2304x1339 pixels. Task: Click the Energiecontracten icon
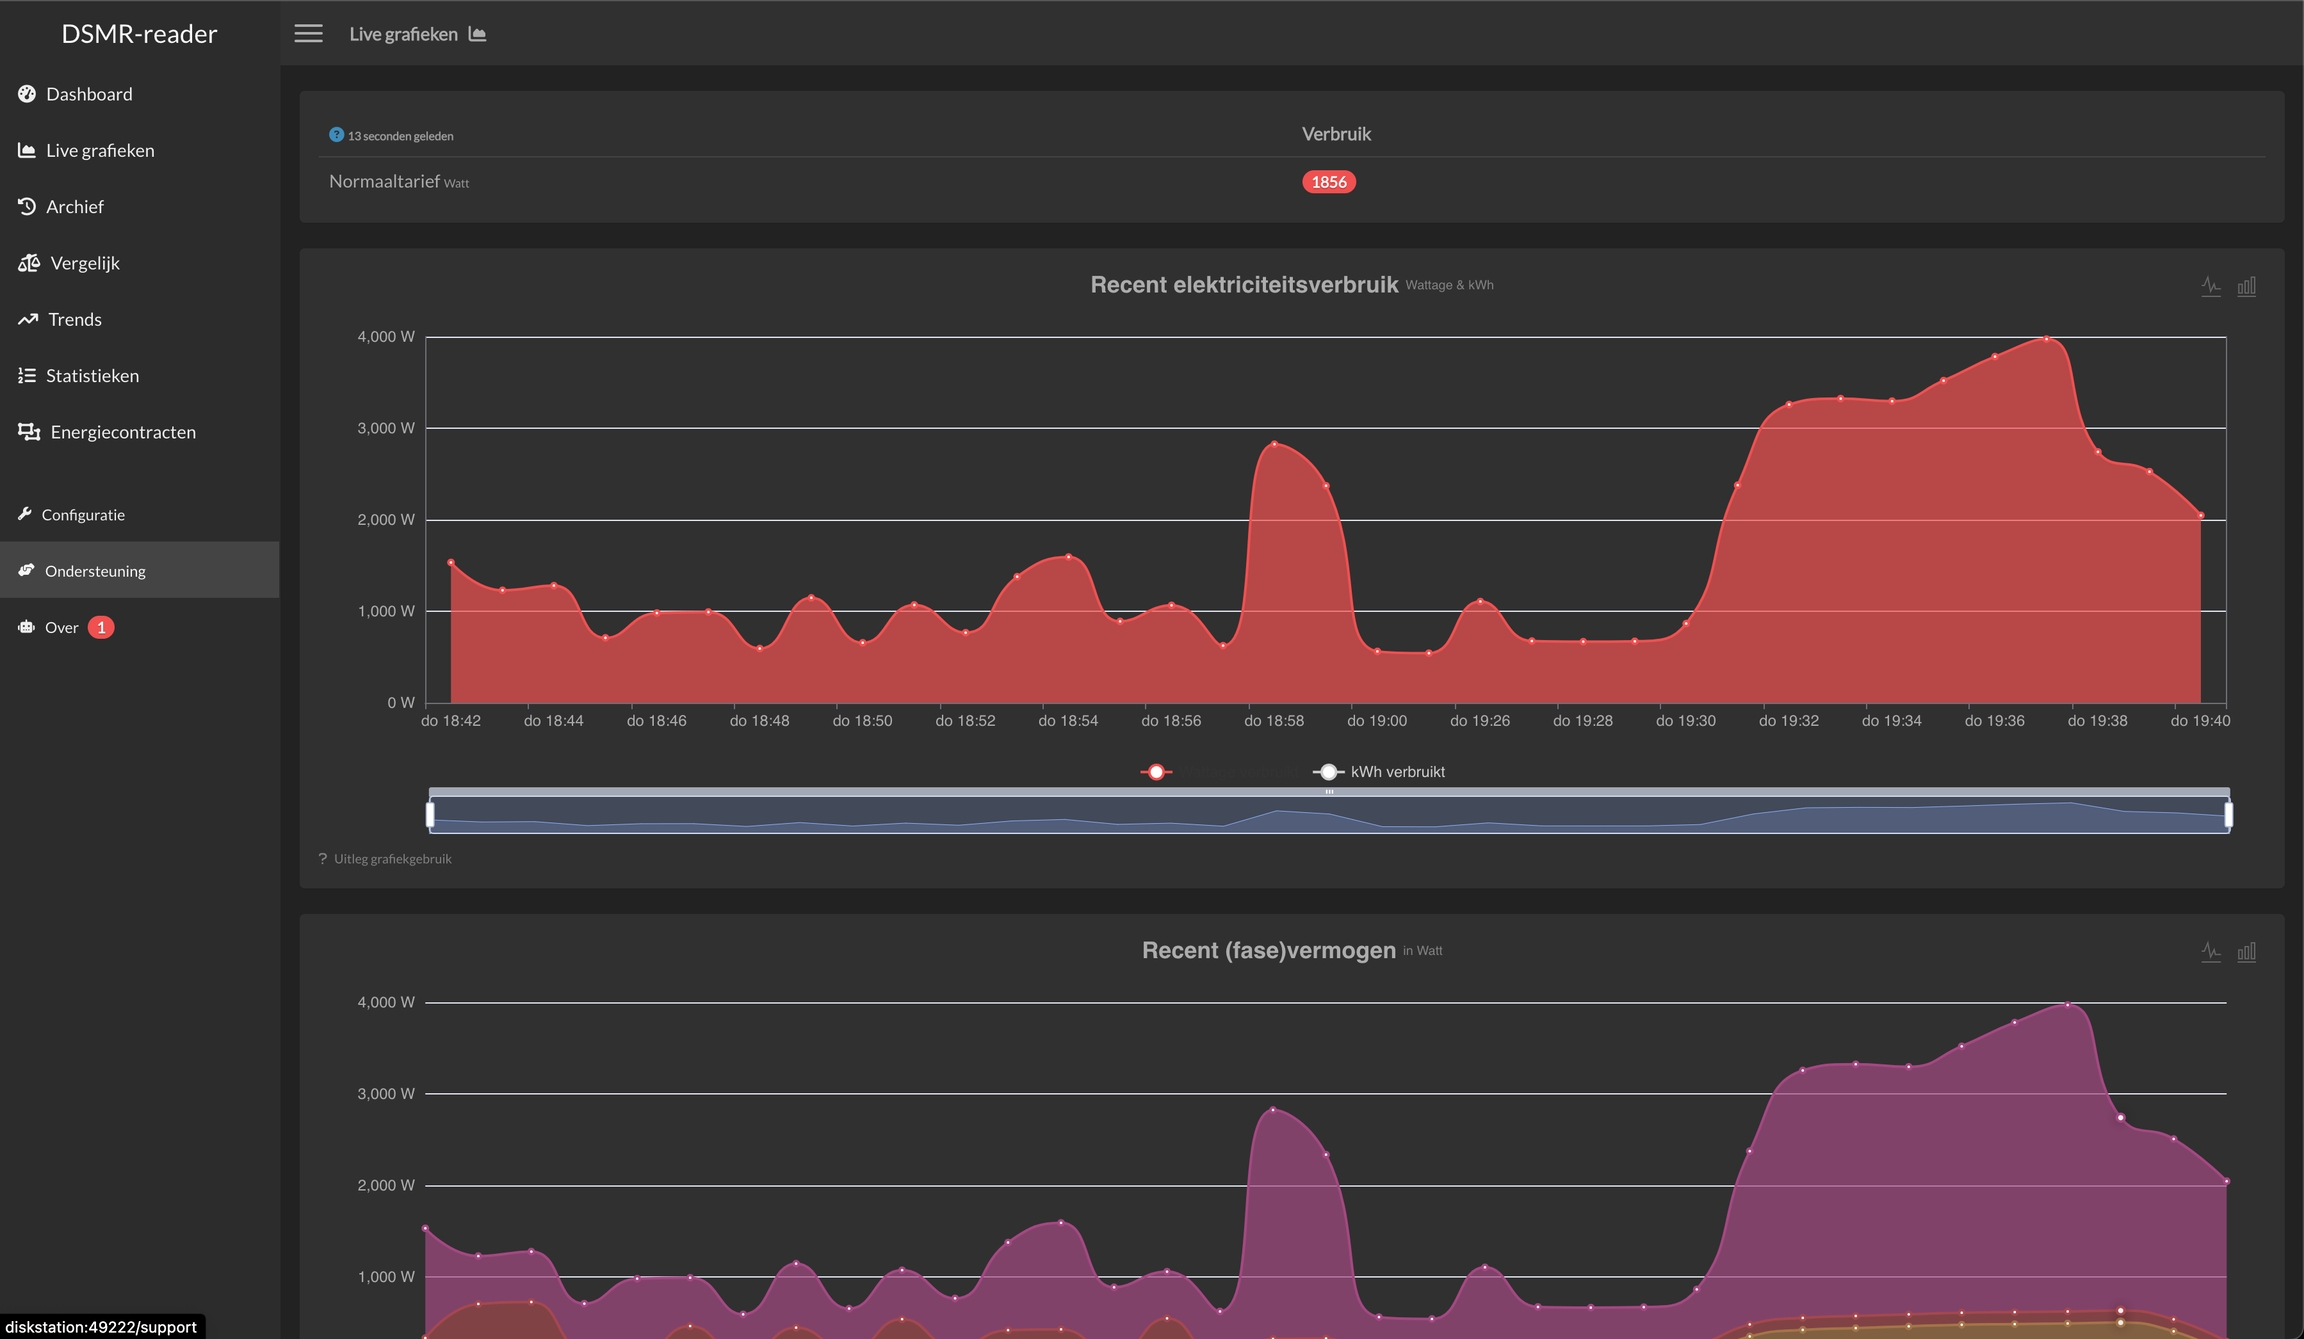[29, 432]
